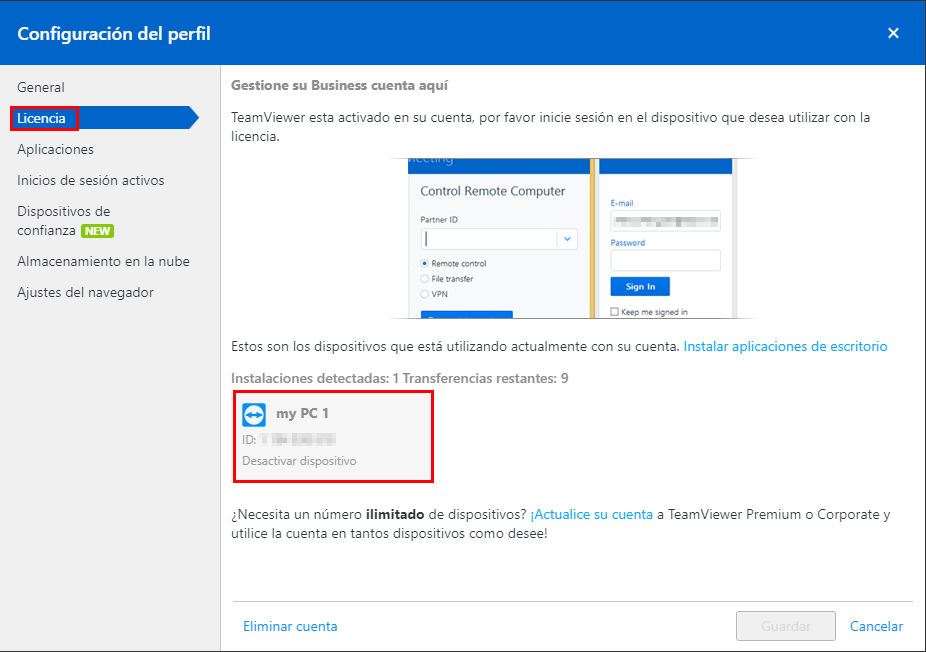Select the Remote control radio option in preview

point(425,263)
